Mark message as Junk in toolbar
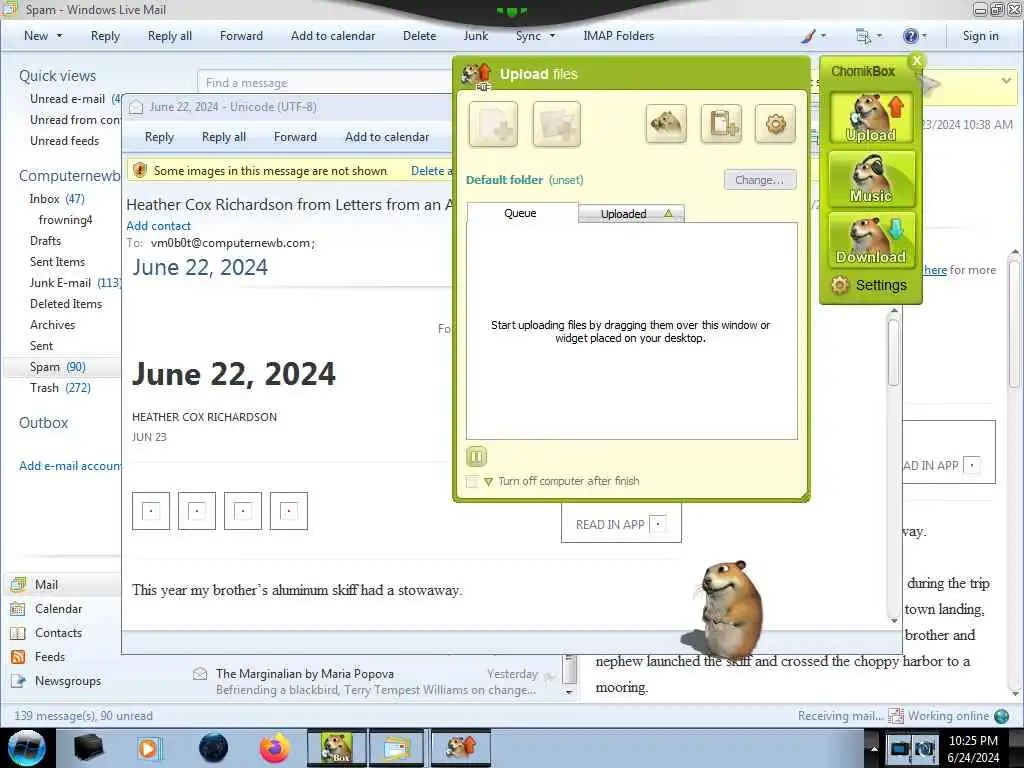 475,36
